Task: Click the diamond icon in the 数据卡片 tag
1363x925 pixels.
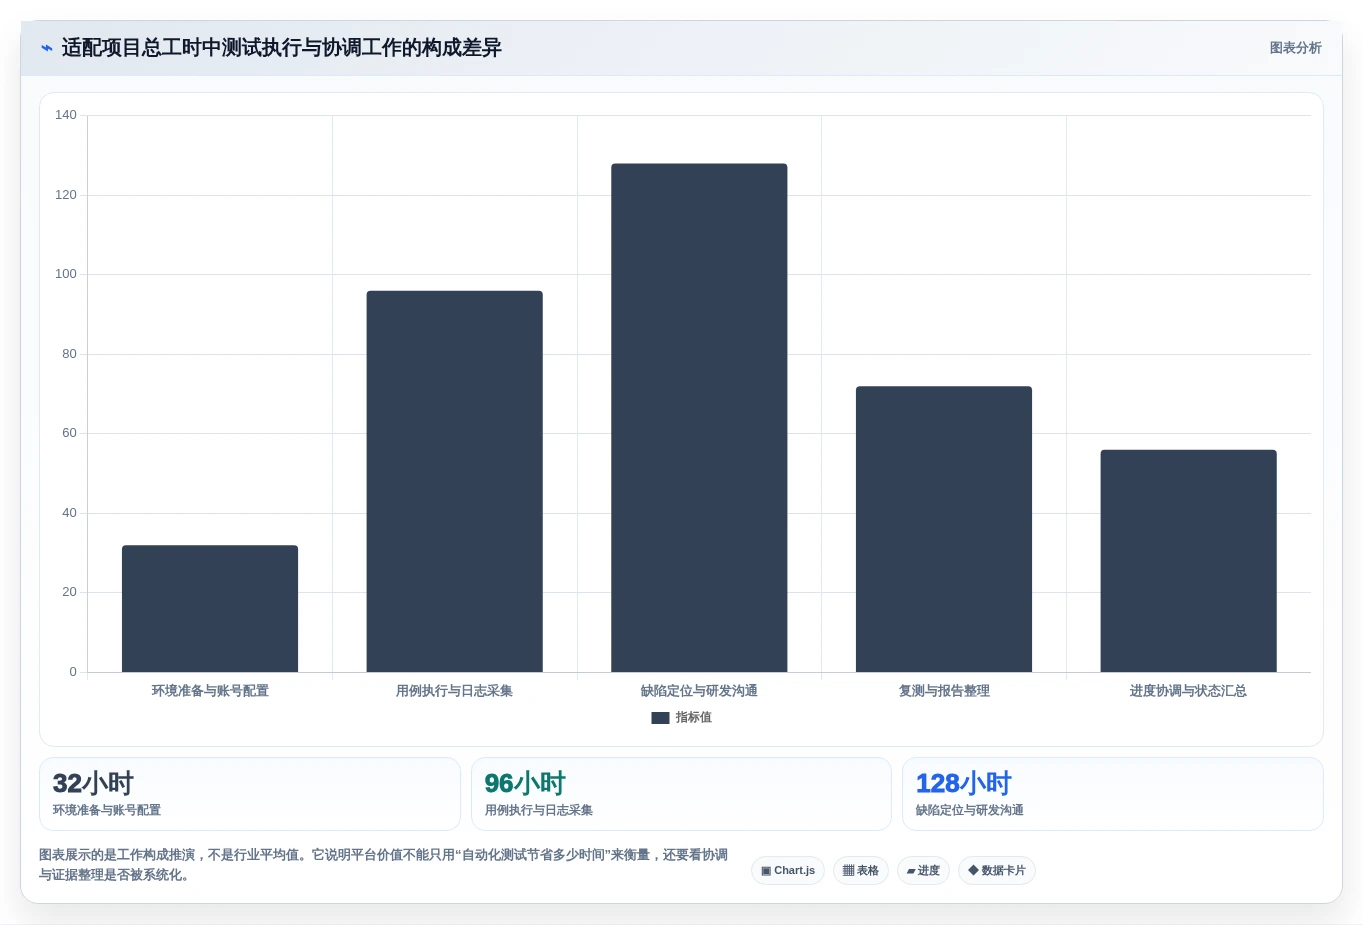Action: click(973, 870)
